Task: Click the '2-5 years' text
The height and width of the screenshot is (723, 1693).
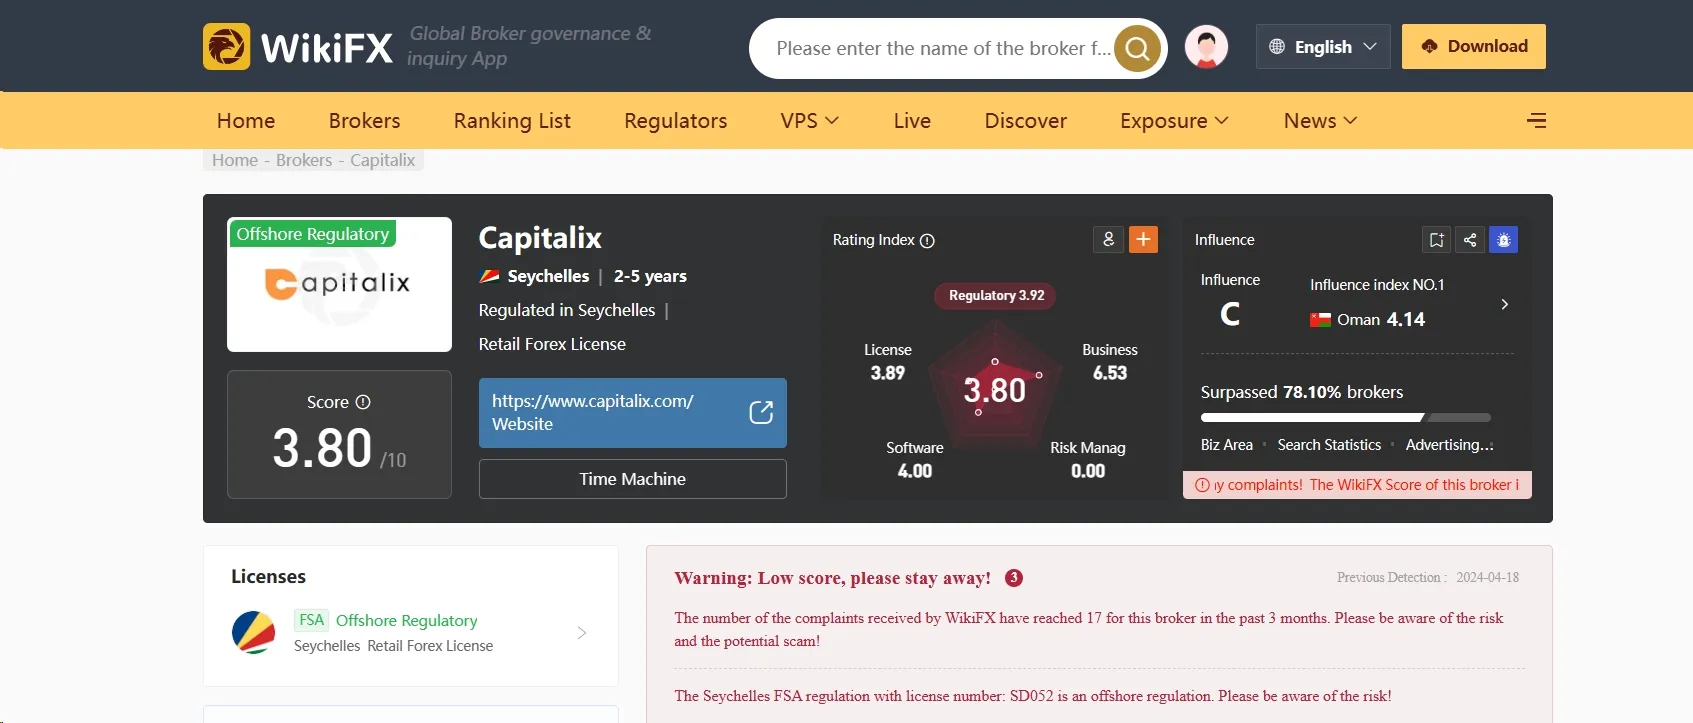Action: click(650, 276)
